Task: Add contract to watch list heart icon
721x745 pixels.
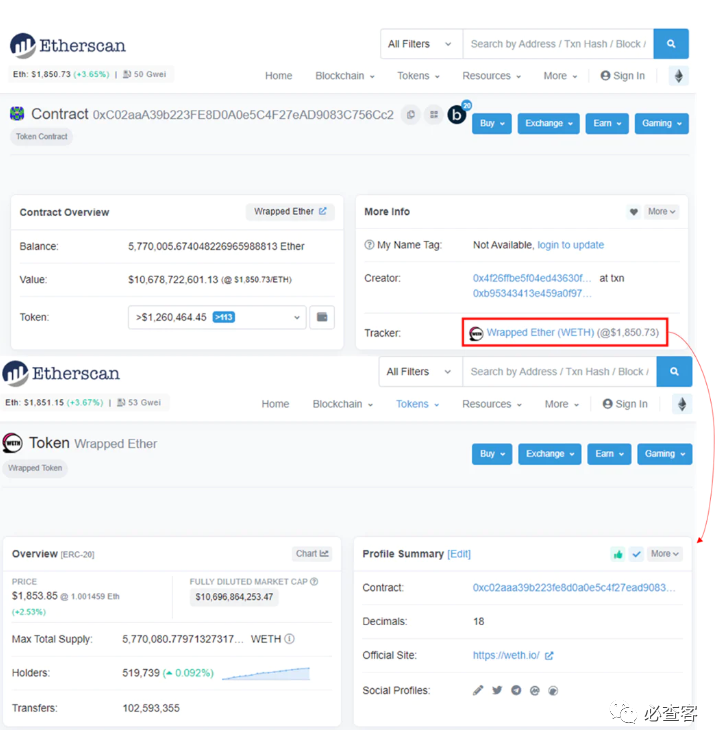Action: pyautogui.click(x=634, y=212)
